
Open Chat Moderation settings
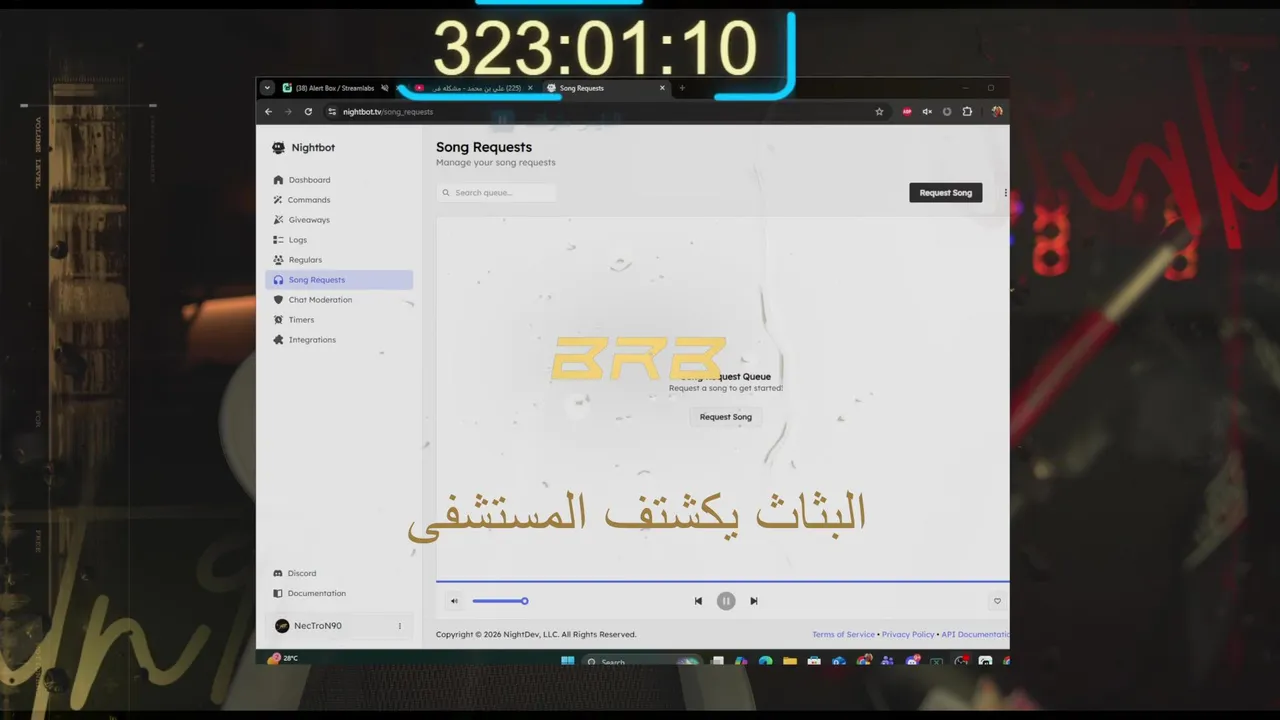pos(339,300)
